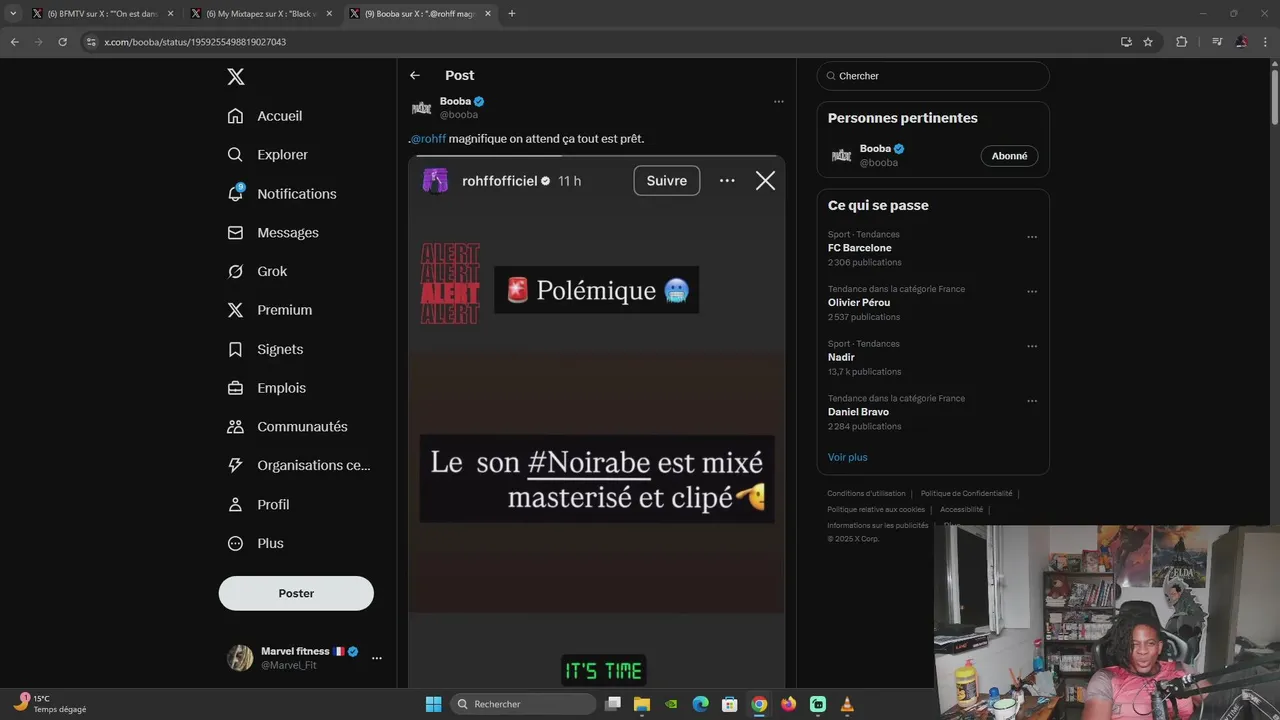Close the My Mixtapez tab

click(329, 14)
